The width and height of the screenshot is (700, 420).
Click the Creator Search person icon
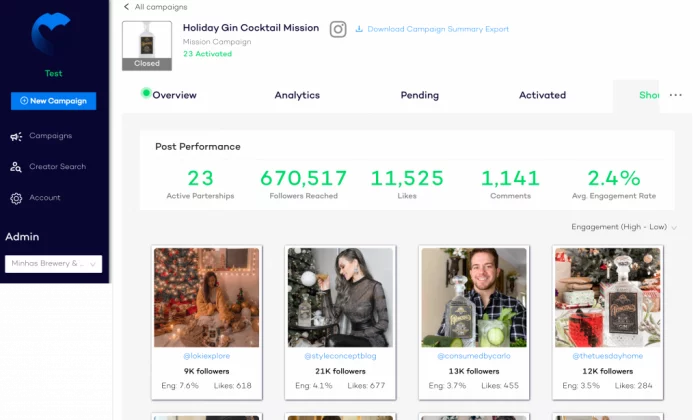(x=16, y=167)
